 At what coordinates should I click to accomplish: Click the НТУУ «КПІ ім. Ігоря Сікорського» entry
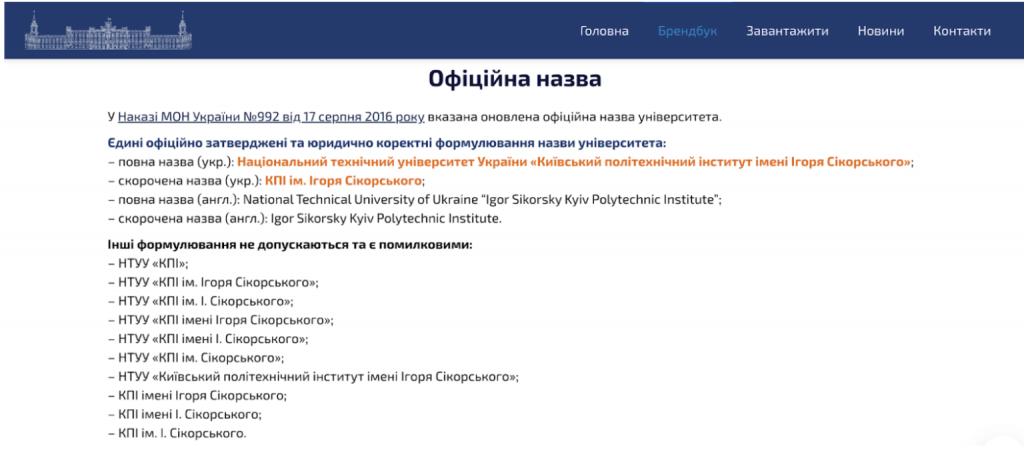point(213,283)
